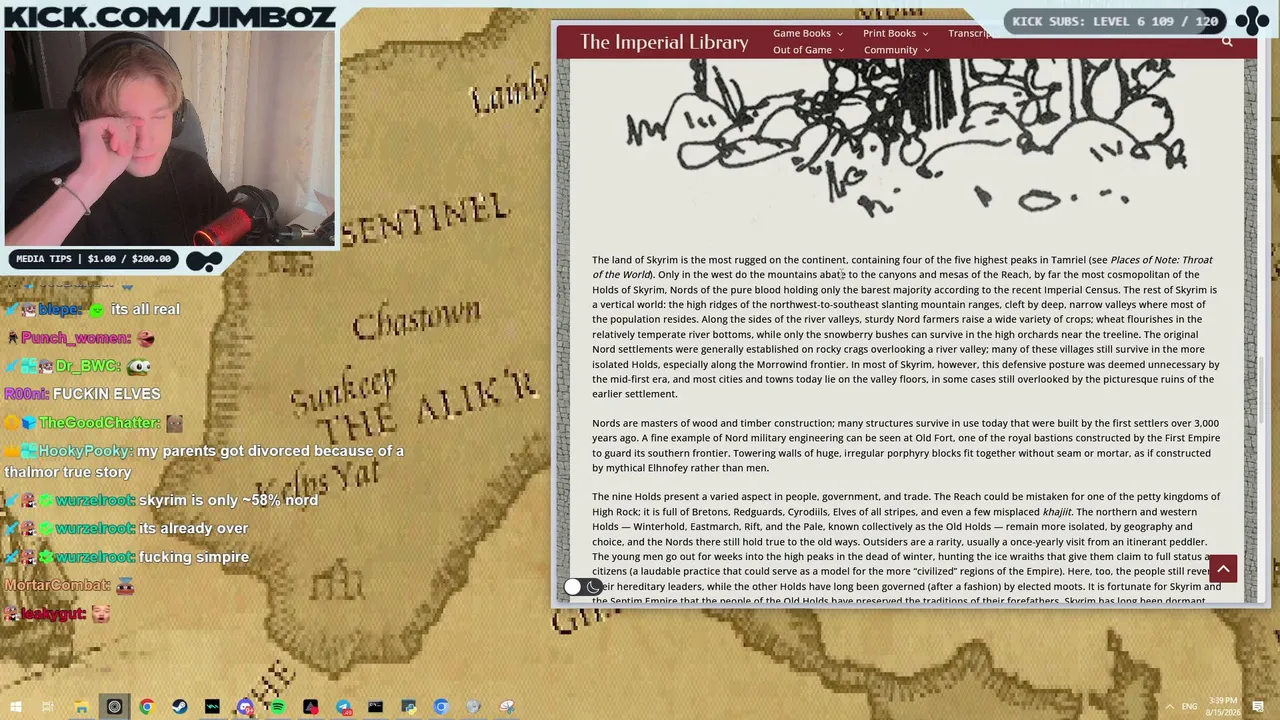Expand the Print Books menu

(896, 33)
